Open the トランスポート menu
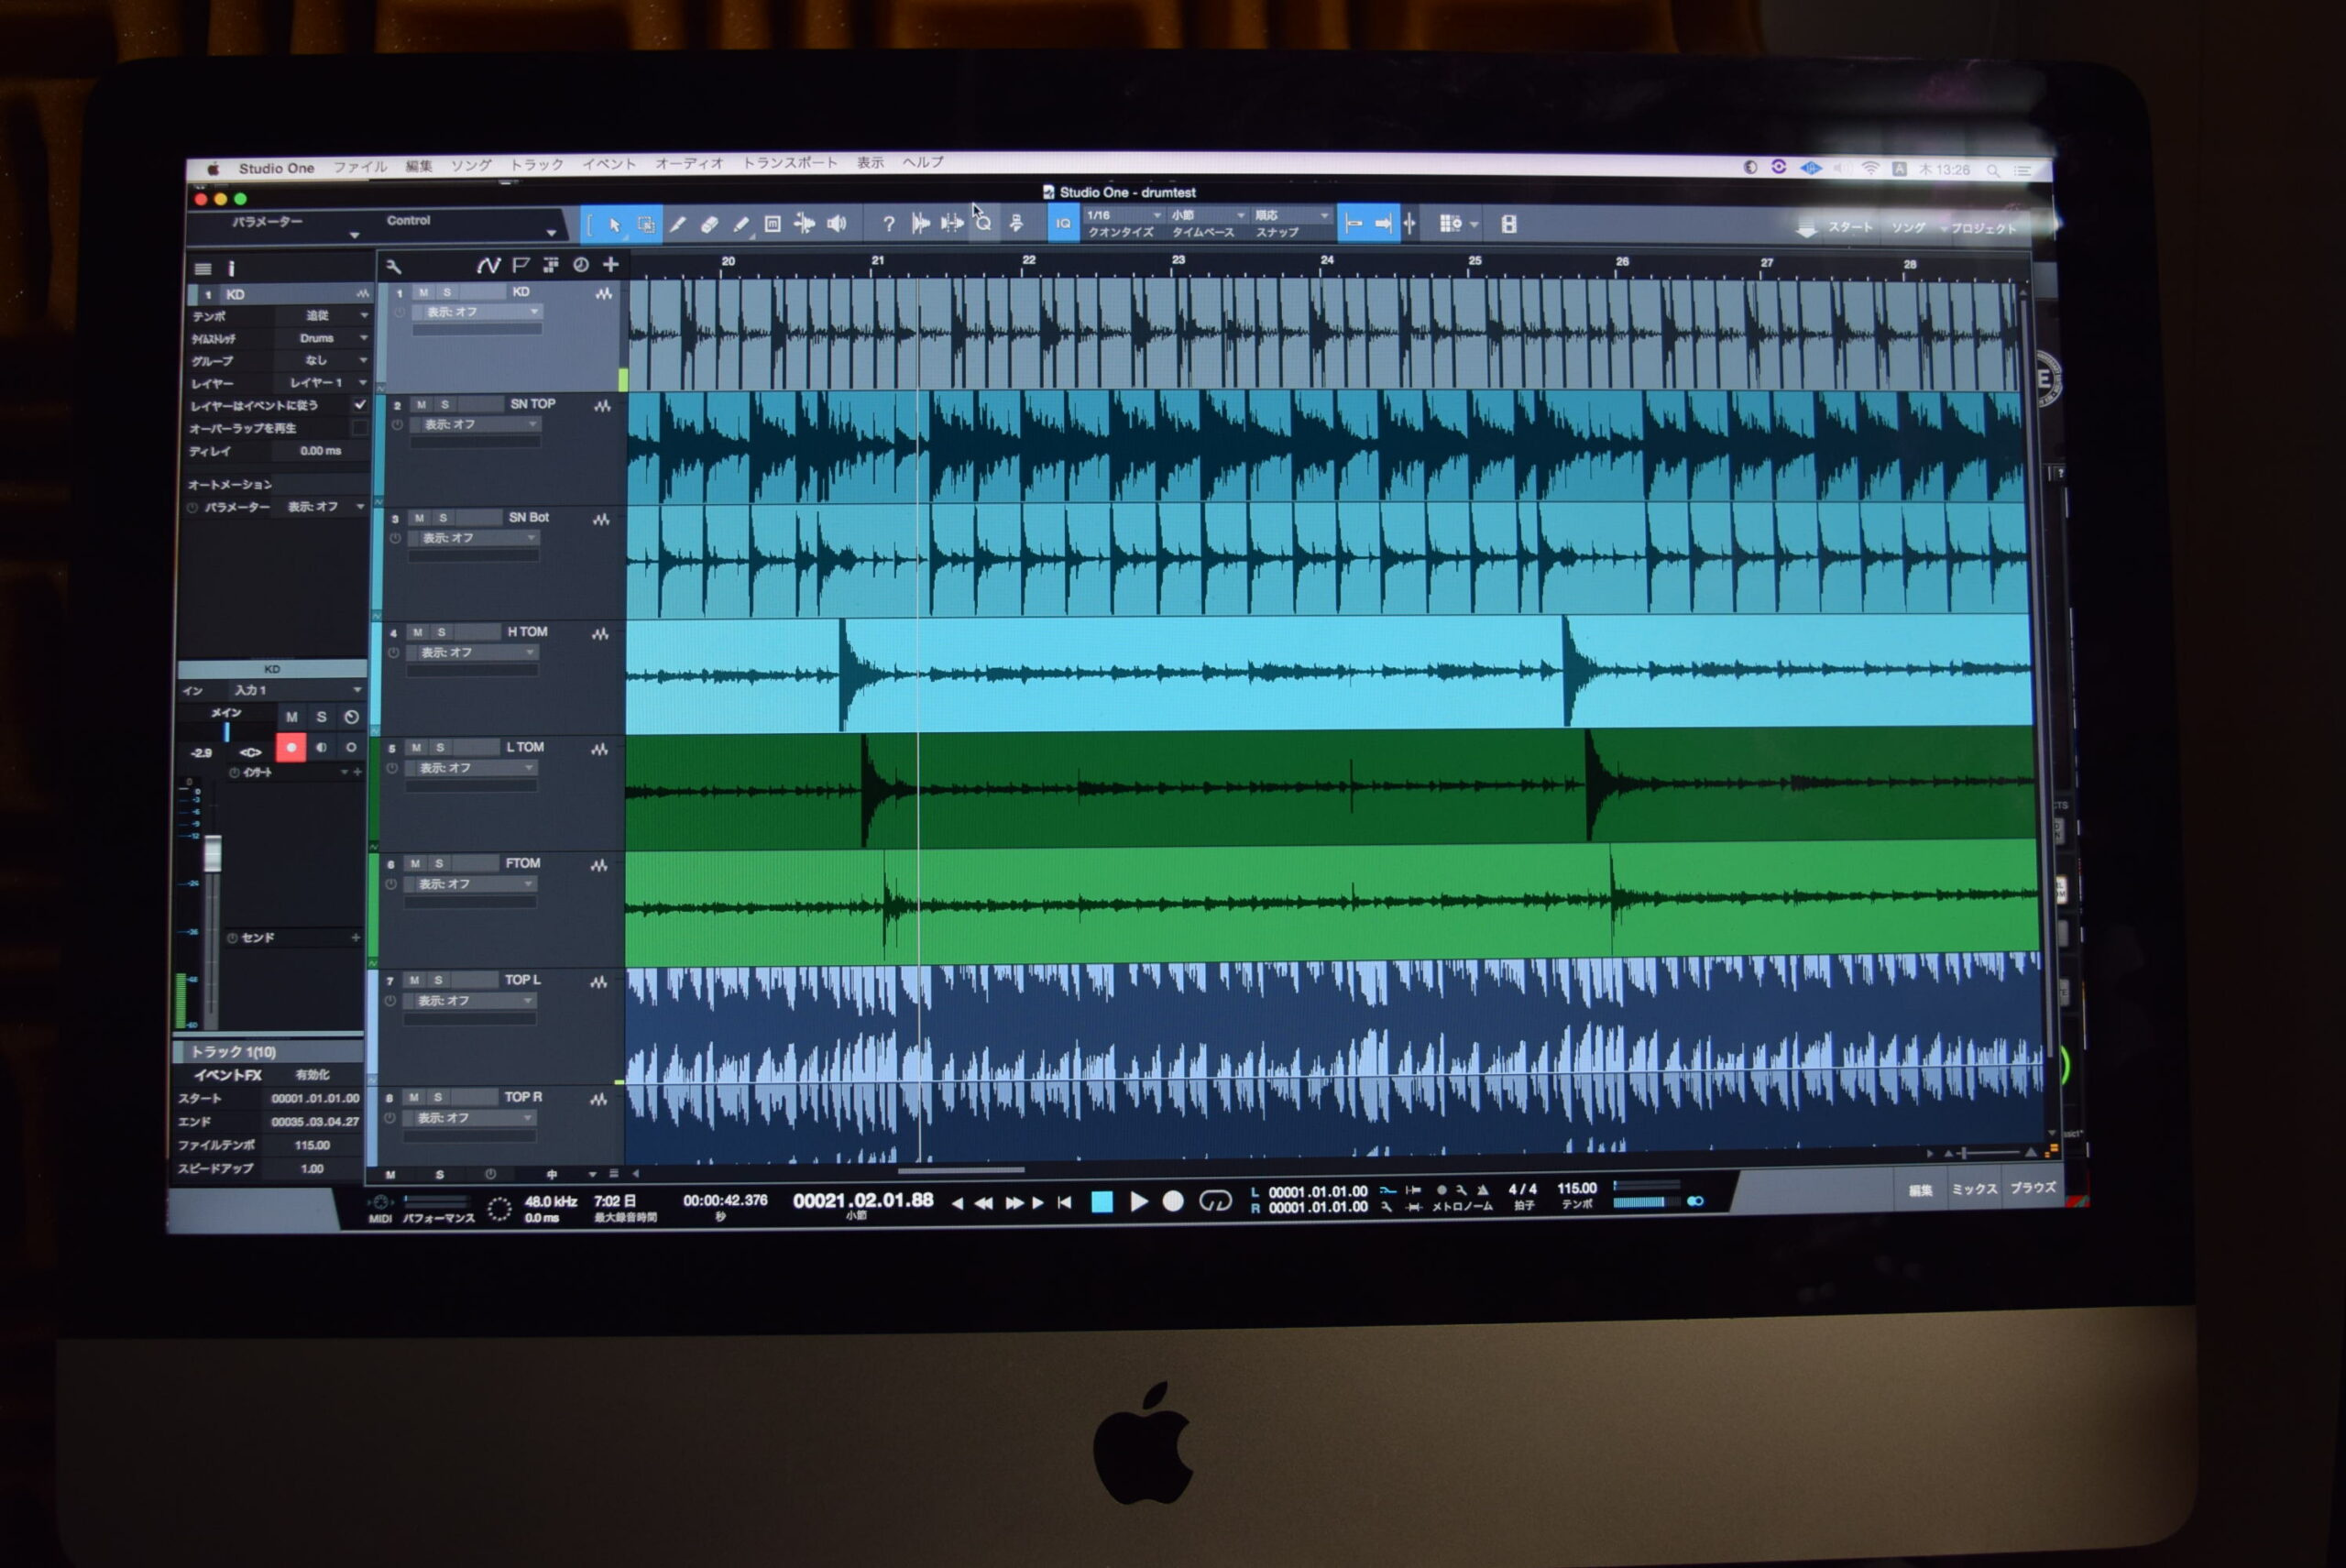Viewport: 2346px width, 1568px height. 790,163
